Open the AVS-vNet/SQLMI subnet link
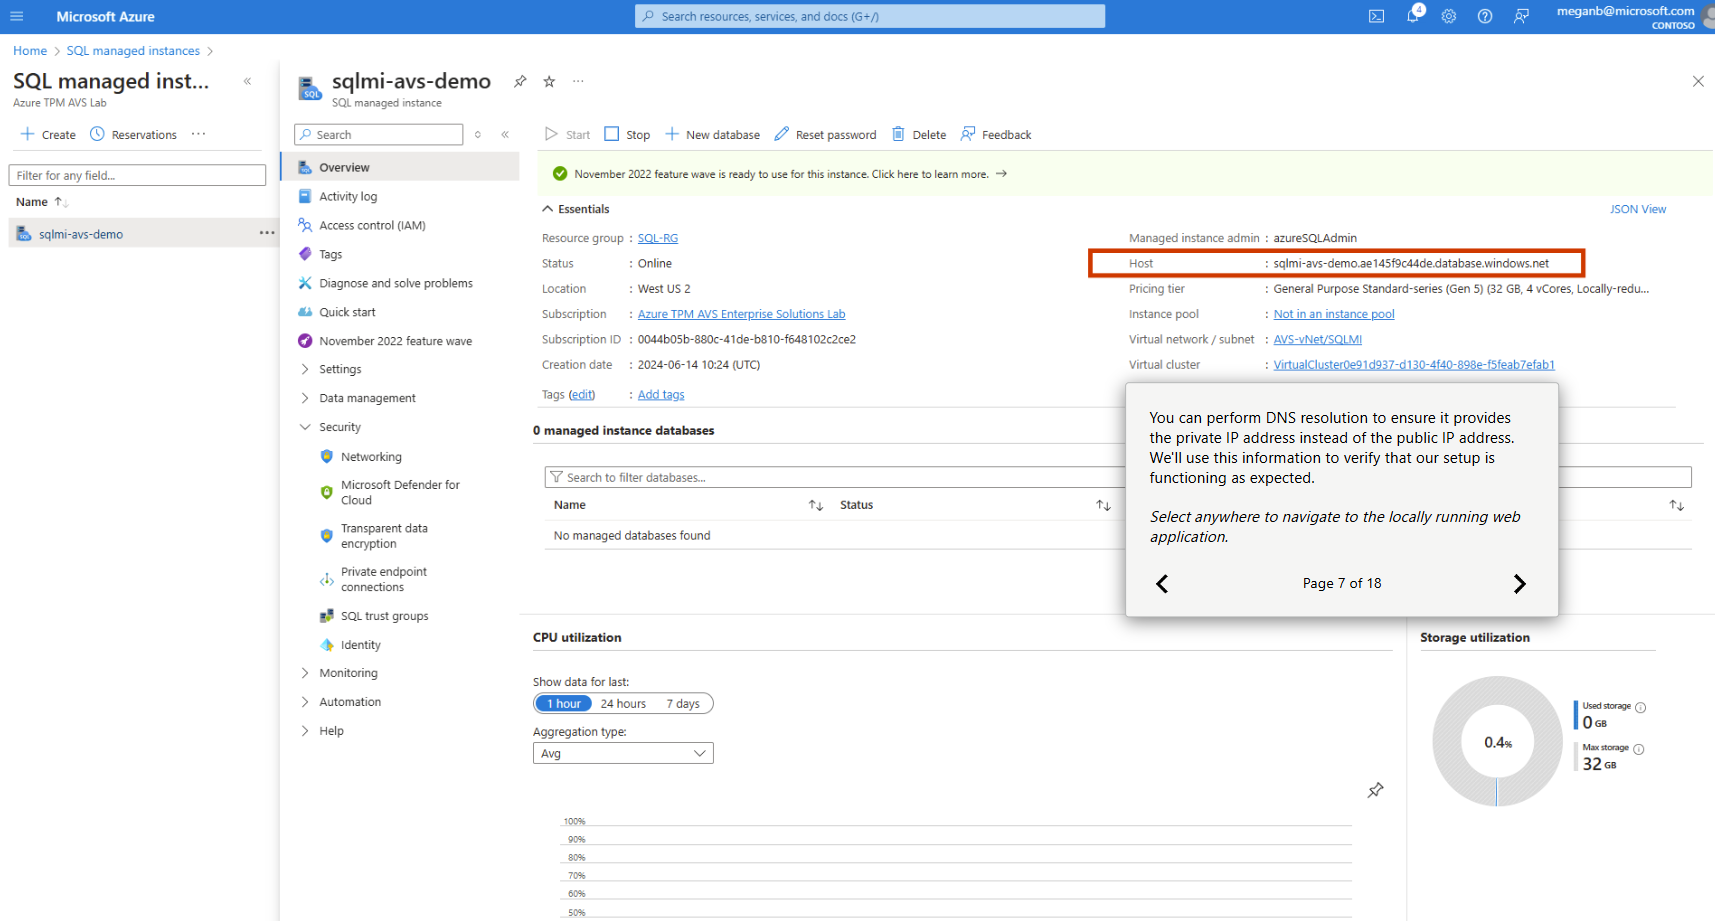The image size is (1715, 921). [x=1317, y=339]
